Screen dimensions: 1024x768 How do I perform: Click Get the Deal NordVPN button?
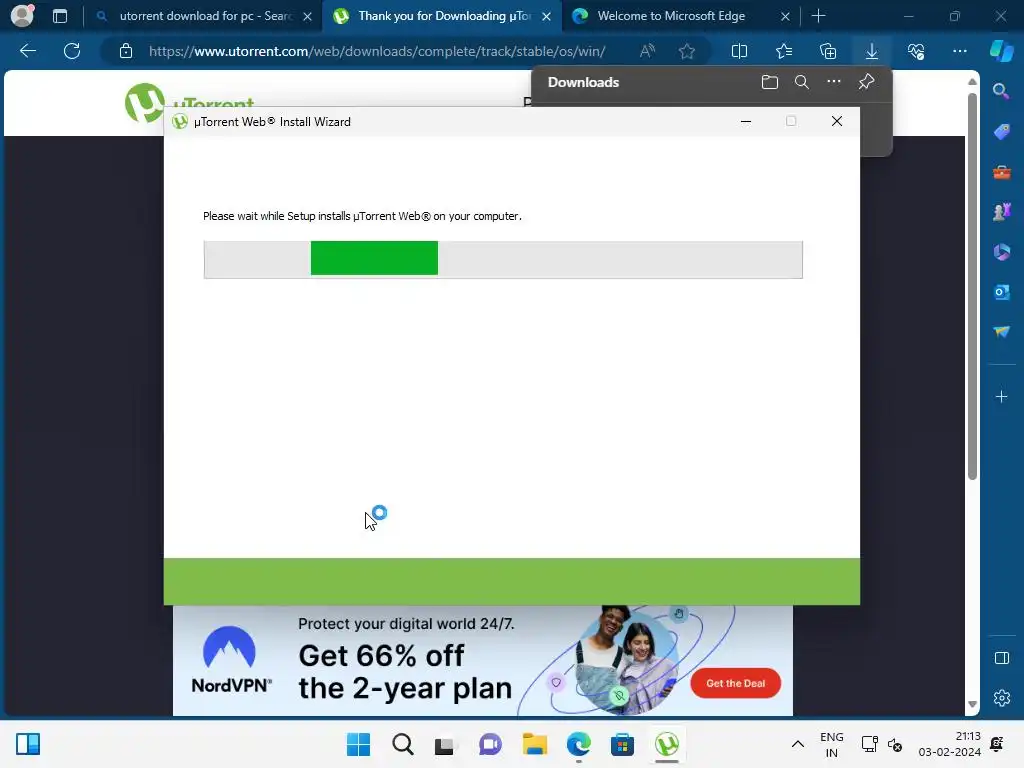pos(735,683)
